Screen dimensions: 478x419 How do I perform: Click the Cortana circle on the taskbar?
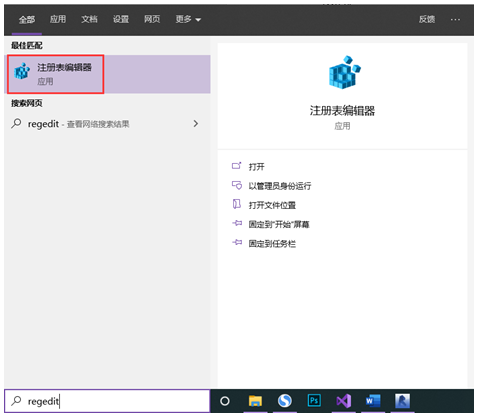click(x=225, y=401)
